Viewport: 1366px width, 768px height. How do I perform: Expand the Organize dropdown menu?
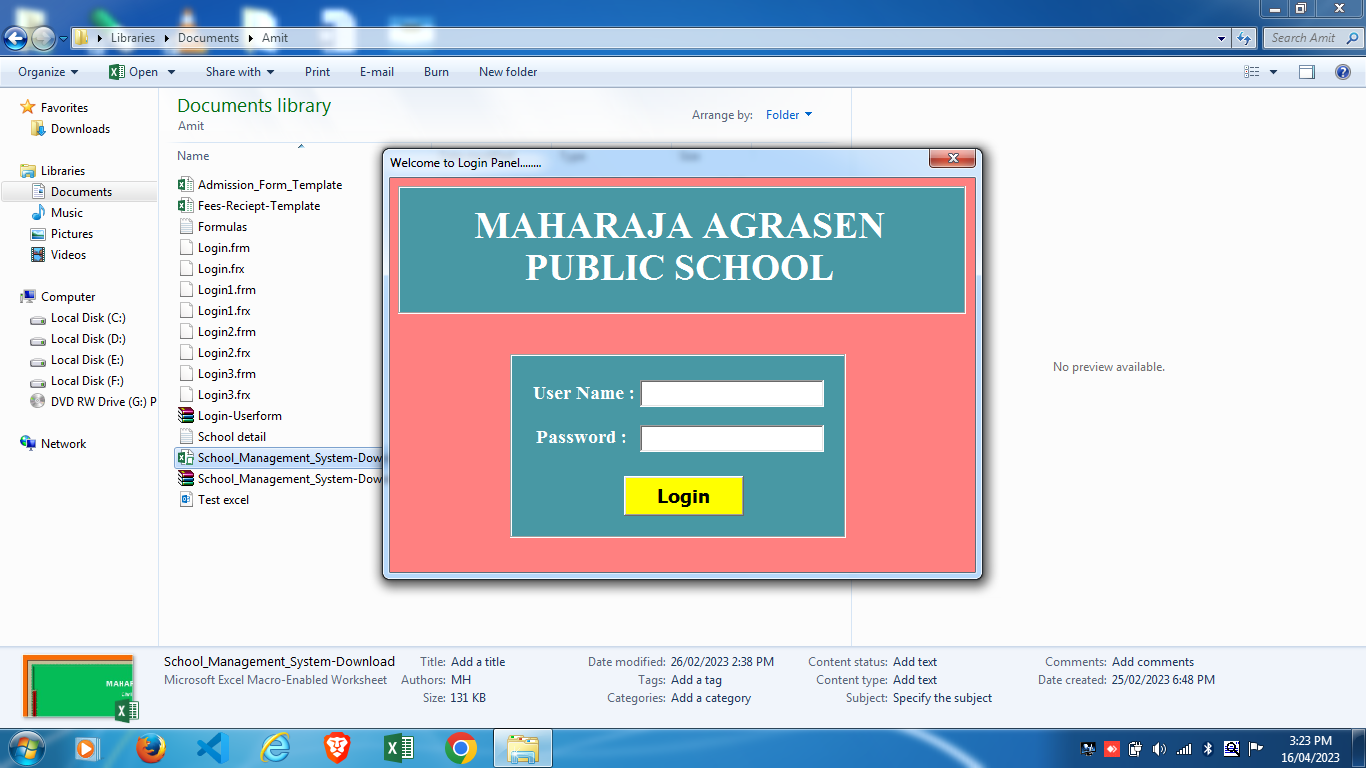pyautogui.click(x=47, y=72)
